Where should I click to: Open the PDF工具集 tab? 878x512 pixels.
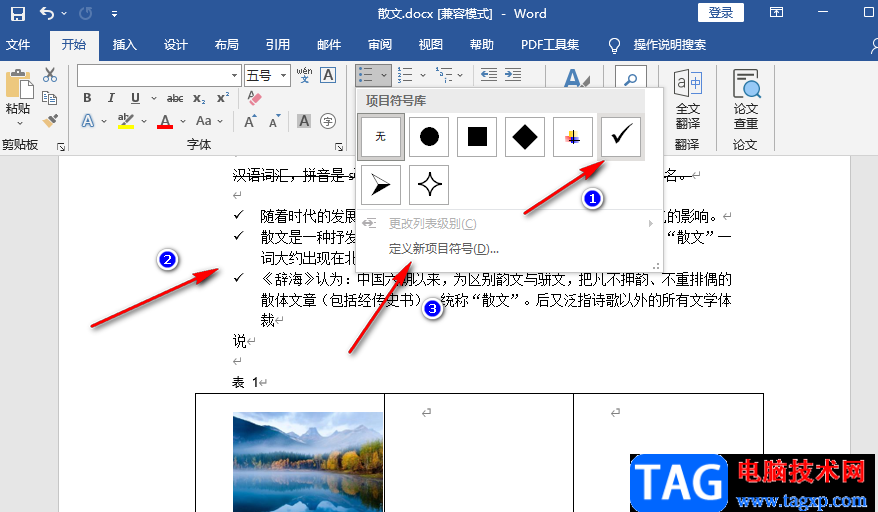pyautogui.click(x=550, y=45)
